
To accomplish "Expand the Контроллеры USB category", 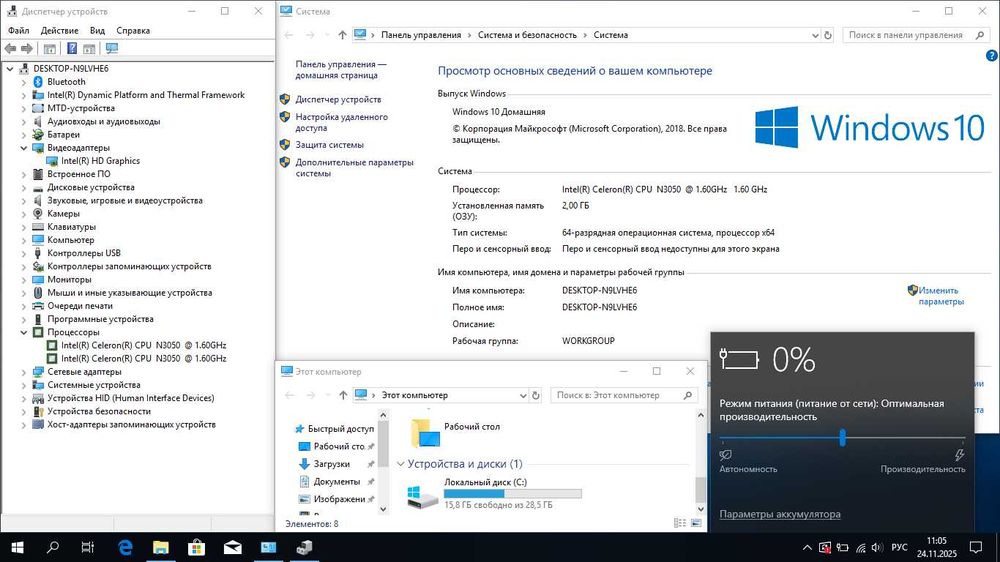I will point(24,253).
